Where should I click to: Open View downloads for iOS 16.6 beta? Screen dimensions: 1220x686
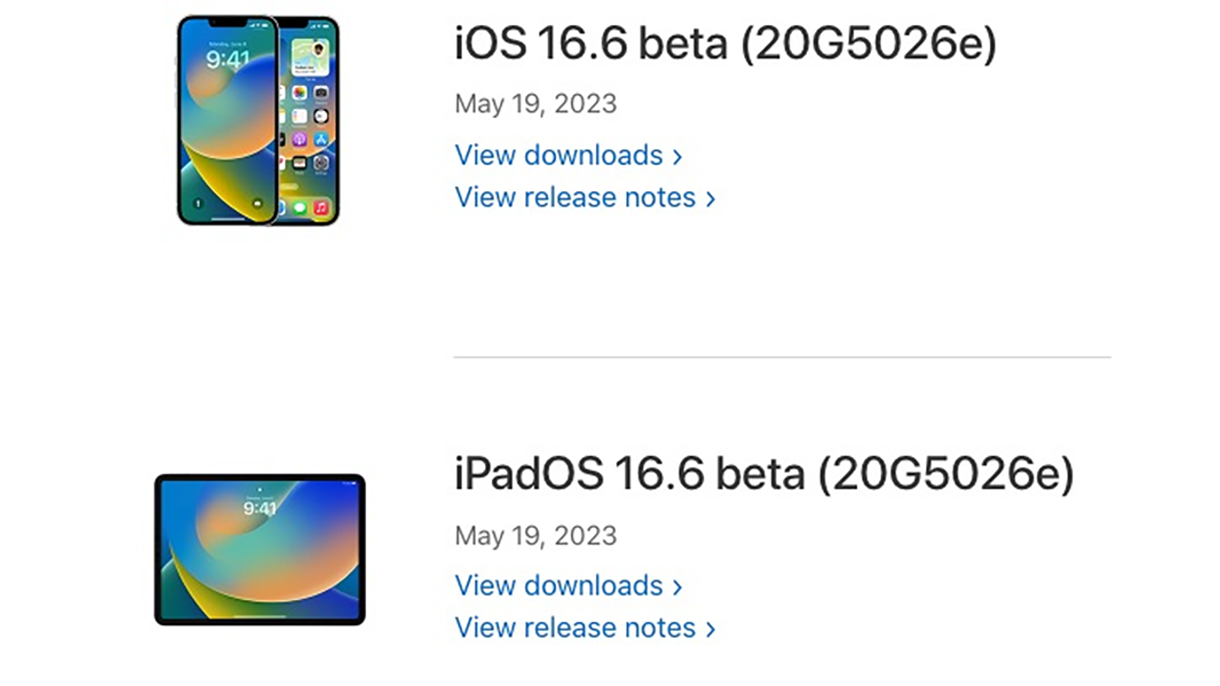pyautogui.click(x=558, y=156)
